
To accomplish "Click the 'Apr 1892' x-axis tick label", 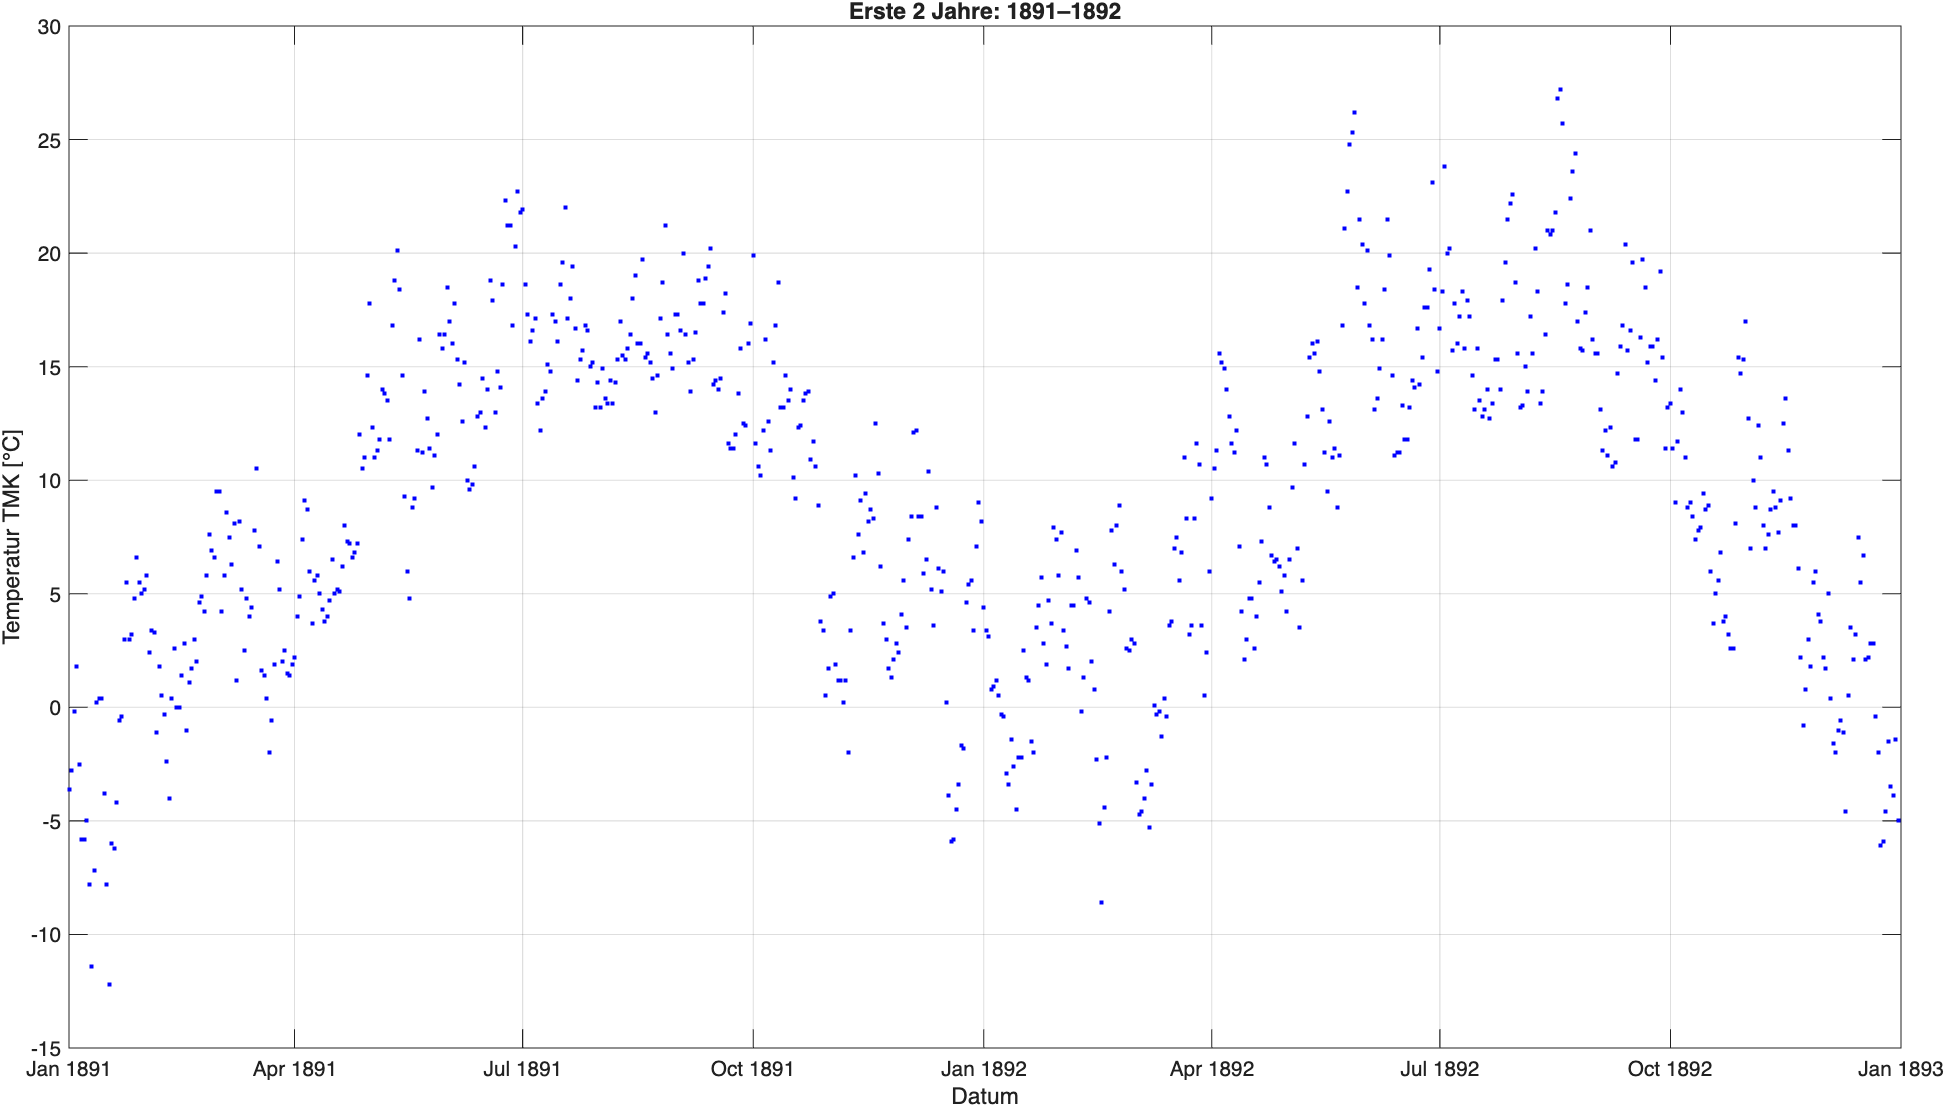I will (x=1211, y=1069).
